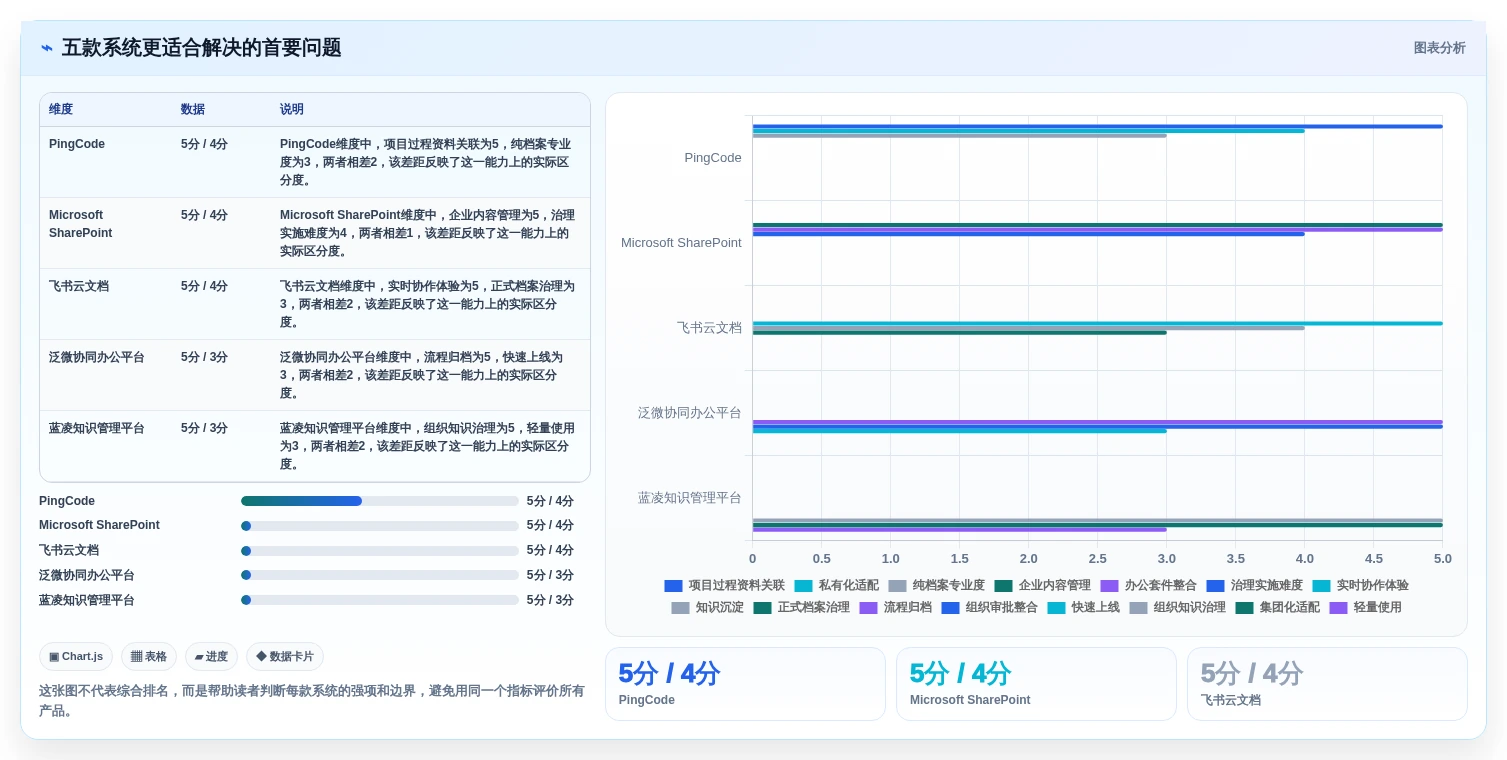Viewport: 1507px width, 760px height.
Task: Click the 5分 / 4分 score in PingCode table row
Action: click(204, 144)
